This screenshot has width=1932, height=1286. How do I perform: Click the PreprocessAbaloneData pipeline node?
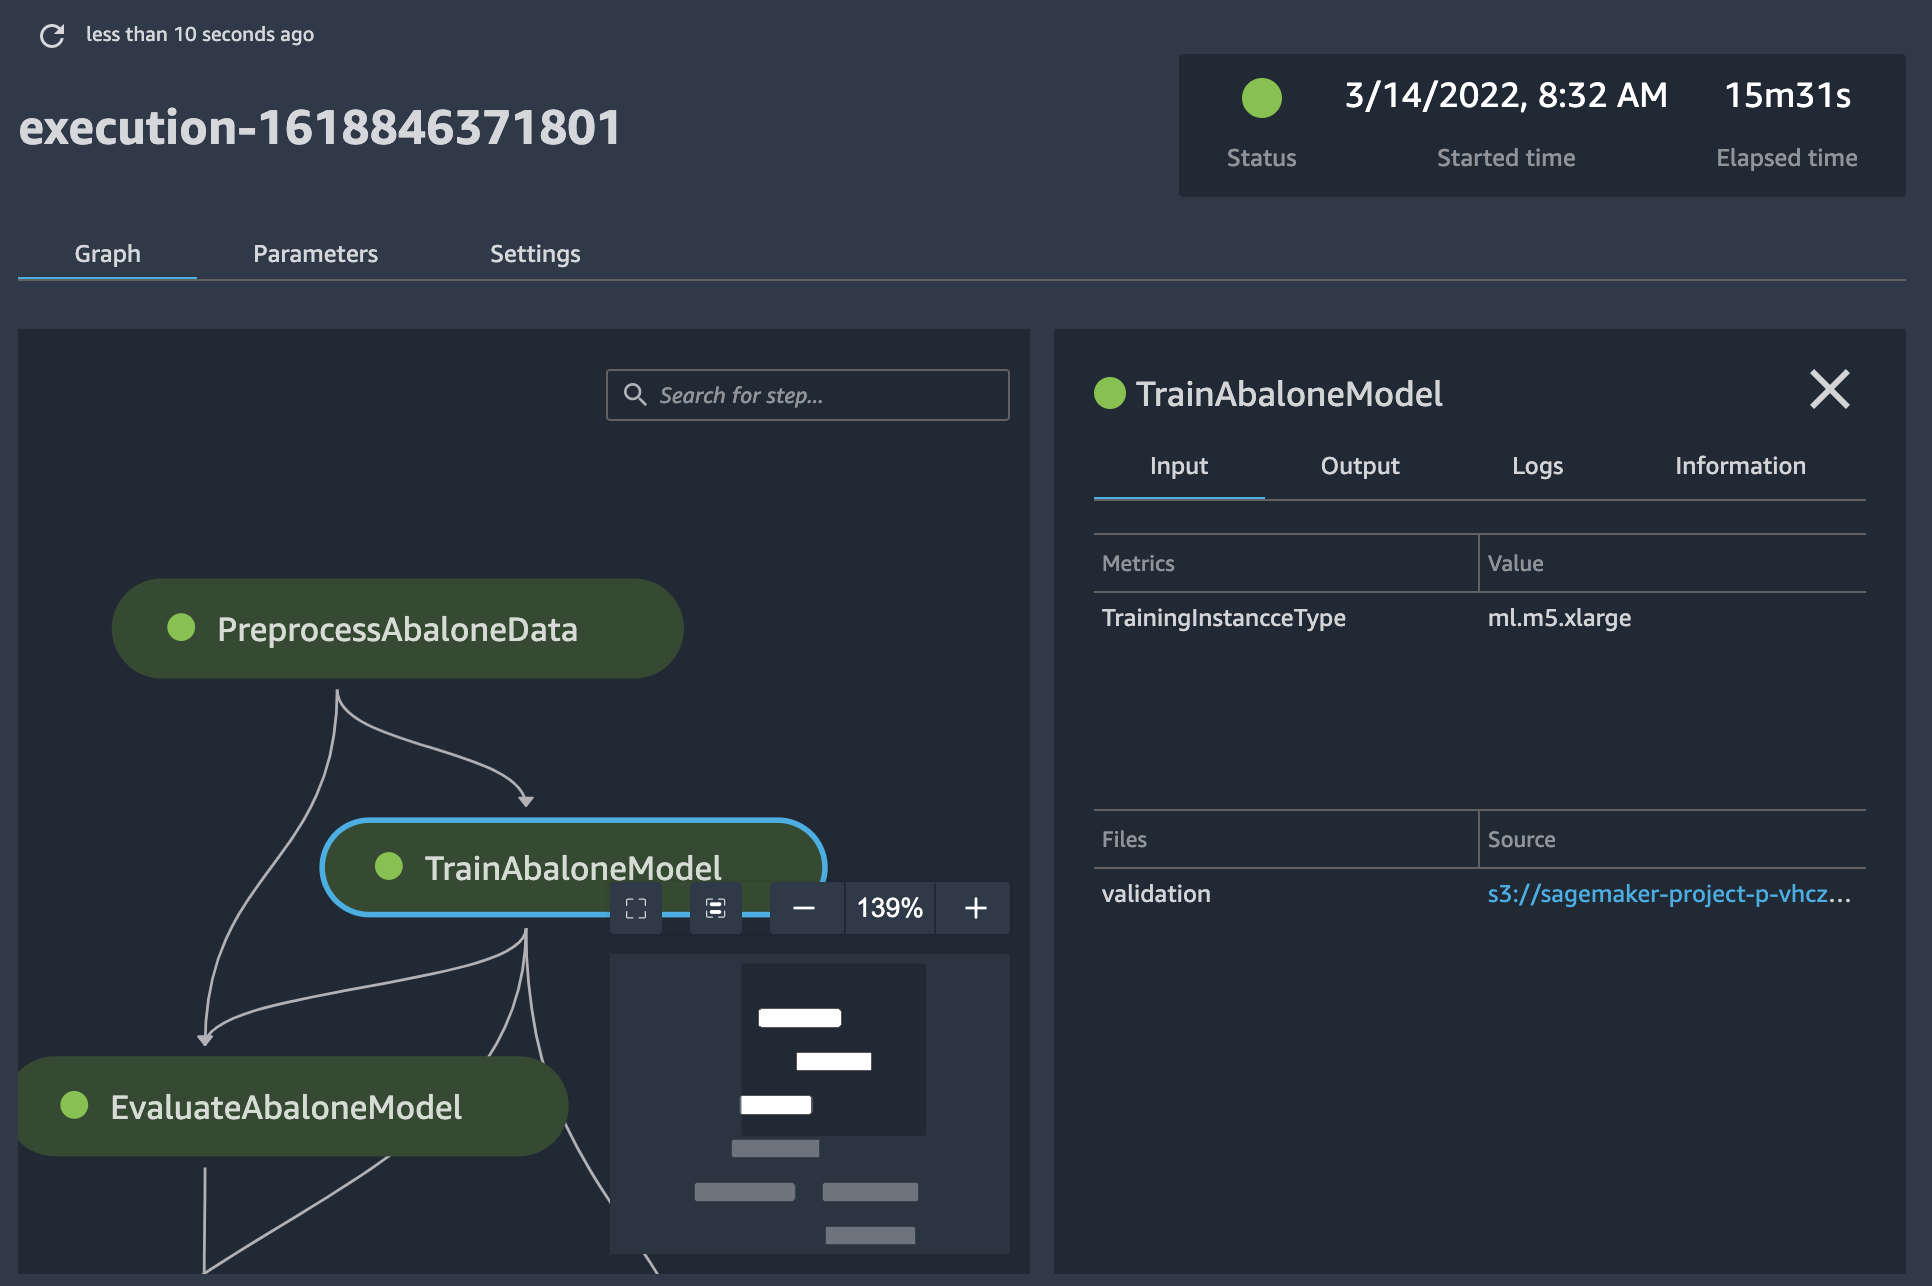tap(395, 627)
